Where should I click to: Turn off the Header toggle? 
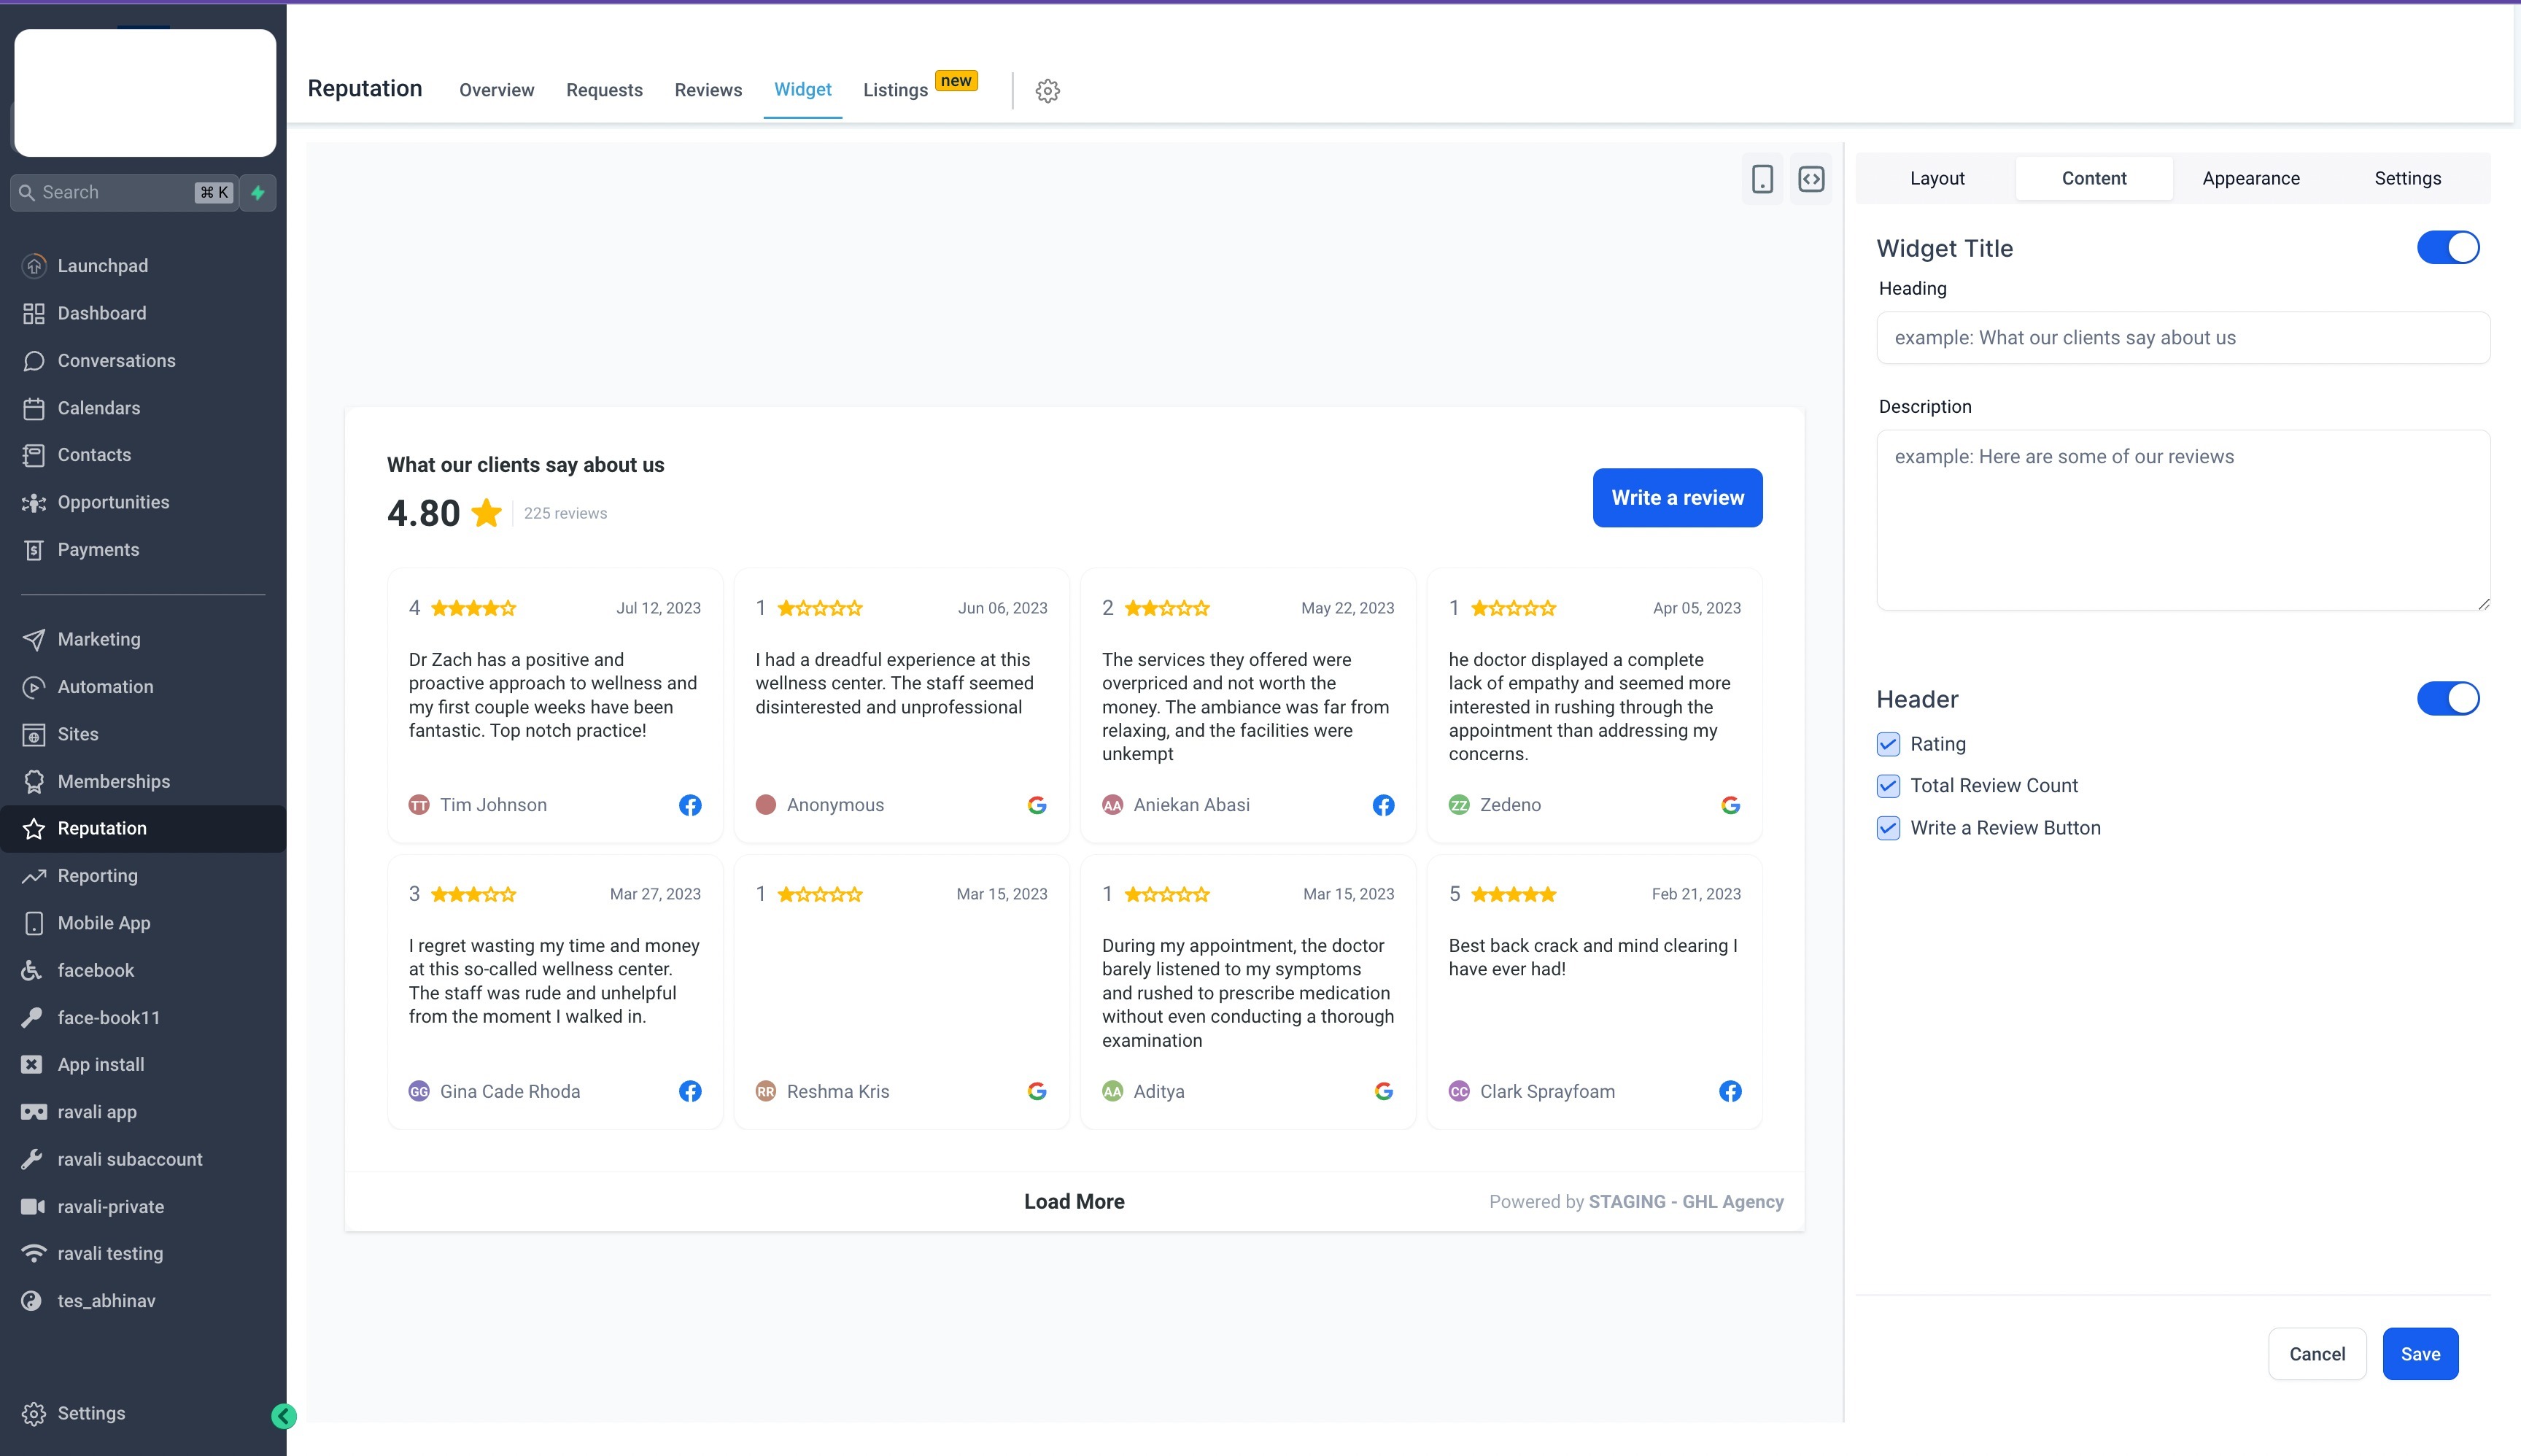(x=2447, y=699)
